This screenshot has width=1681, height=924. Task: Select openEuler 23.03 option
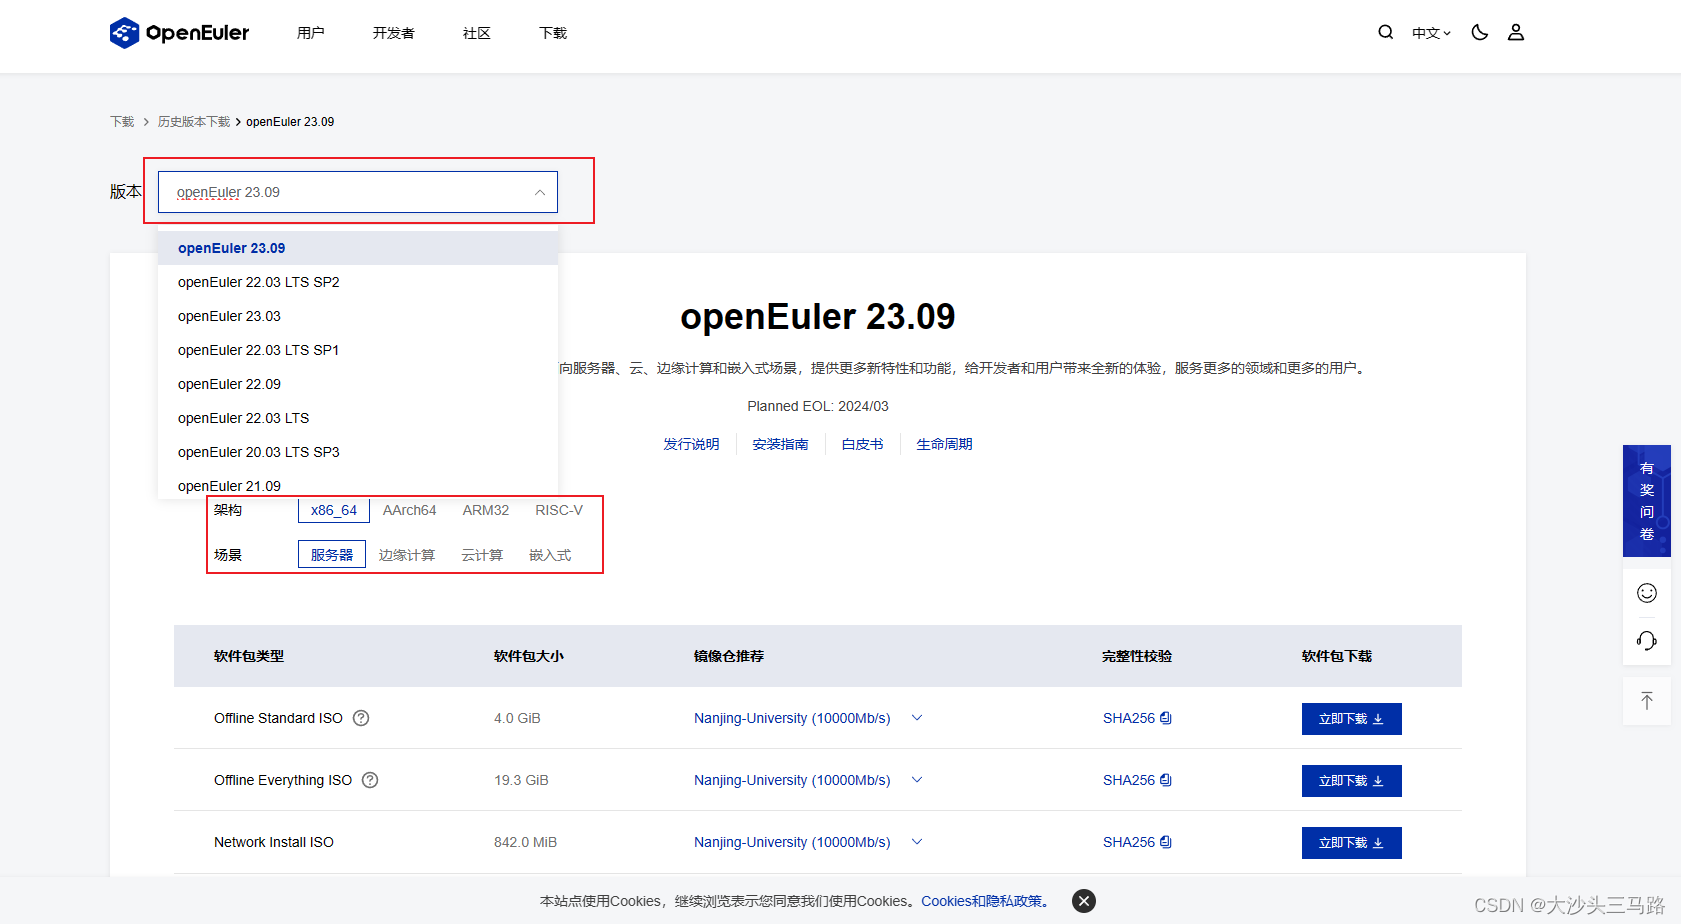pyautogui.click(x=358, y=316)
